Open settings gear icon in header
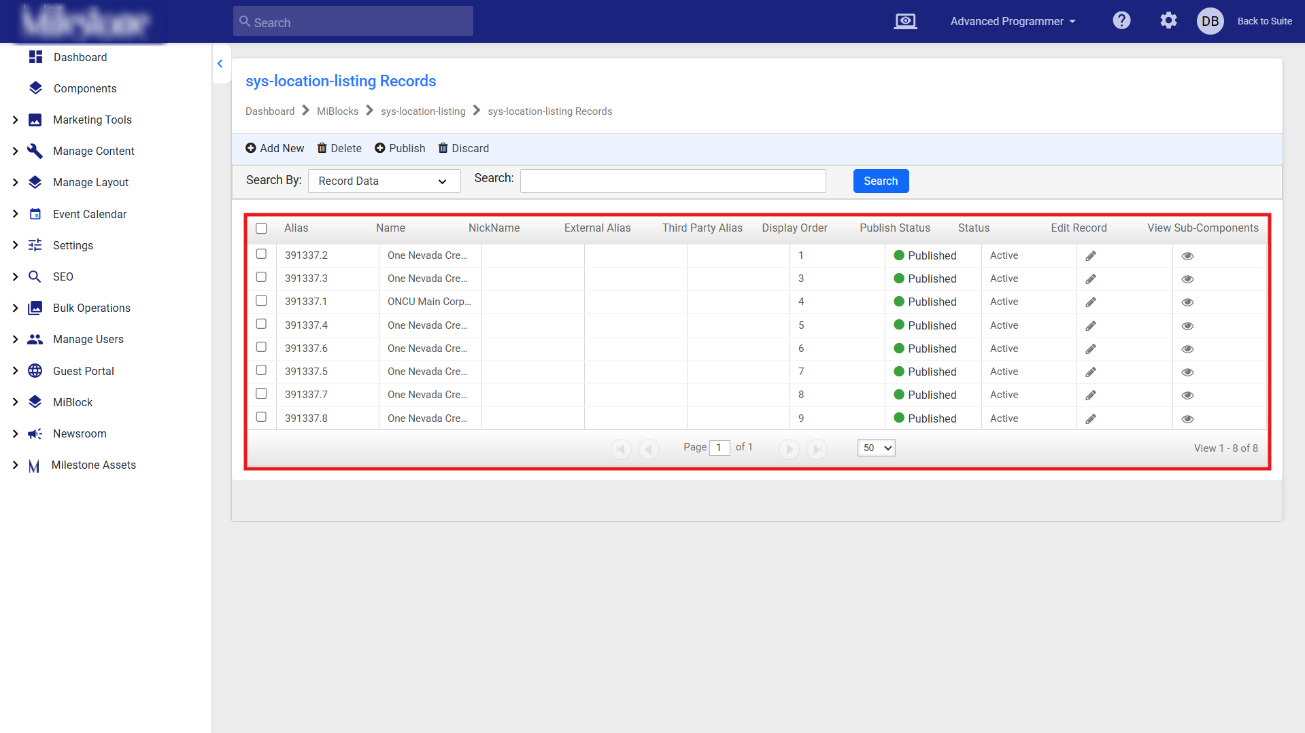This screenshot has width=1305, height=733. coord(1168,21)
